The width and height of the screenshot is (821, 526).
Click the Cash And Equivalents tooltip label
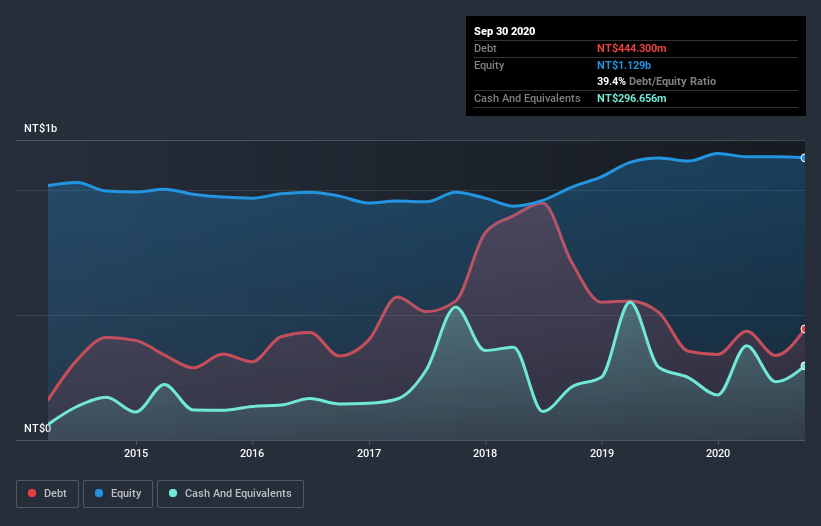coord(527,98)
